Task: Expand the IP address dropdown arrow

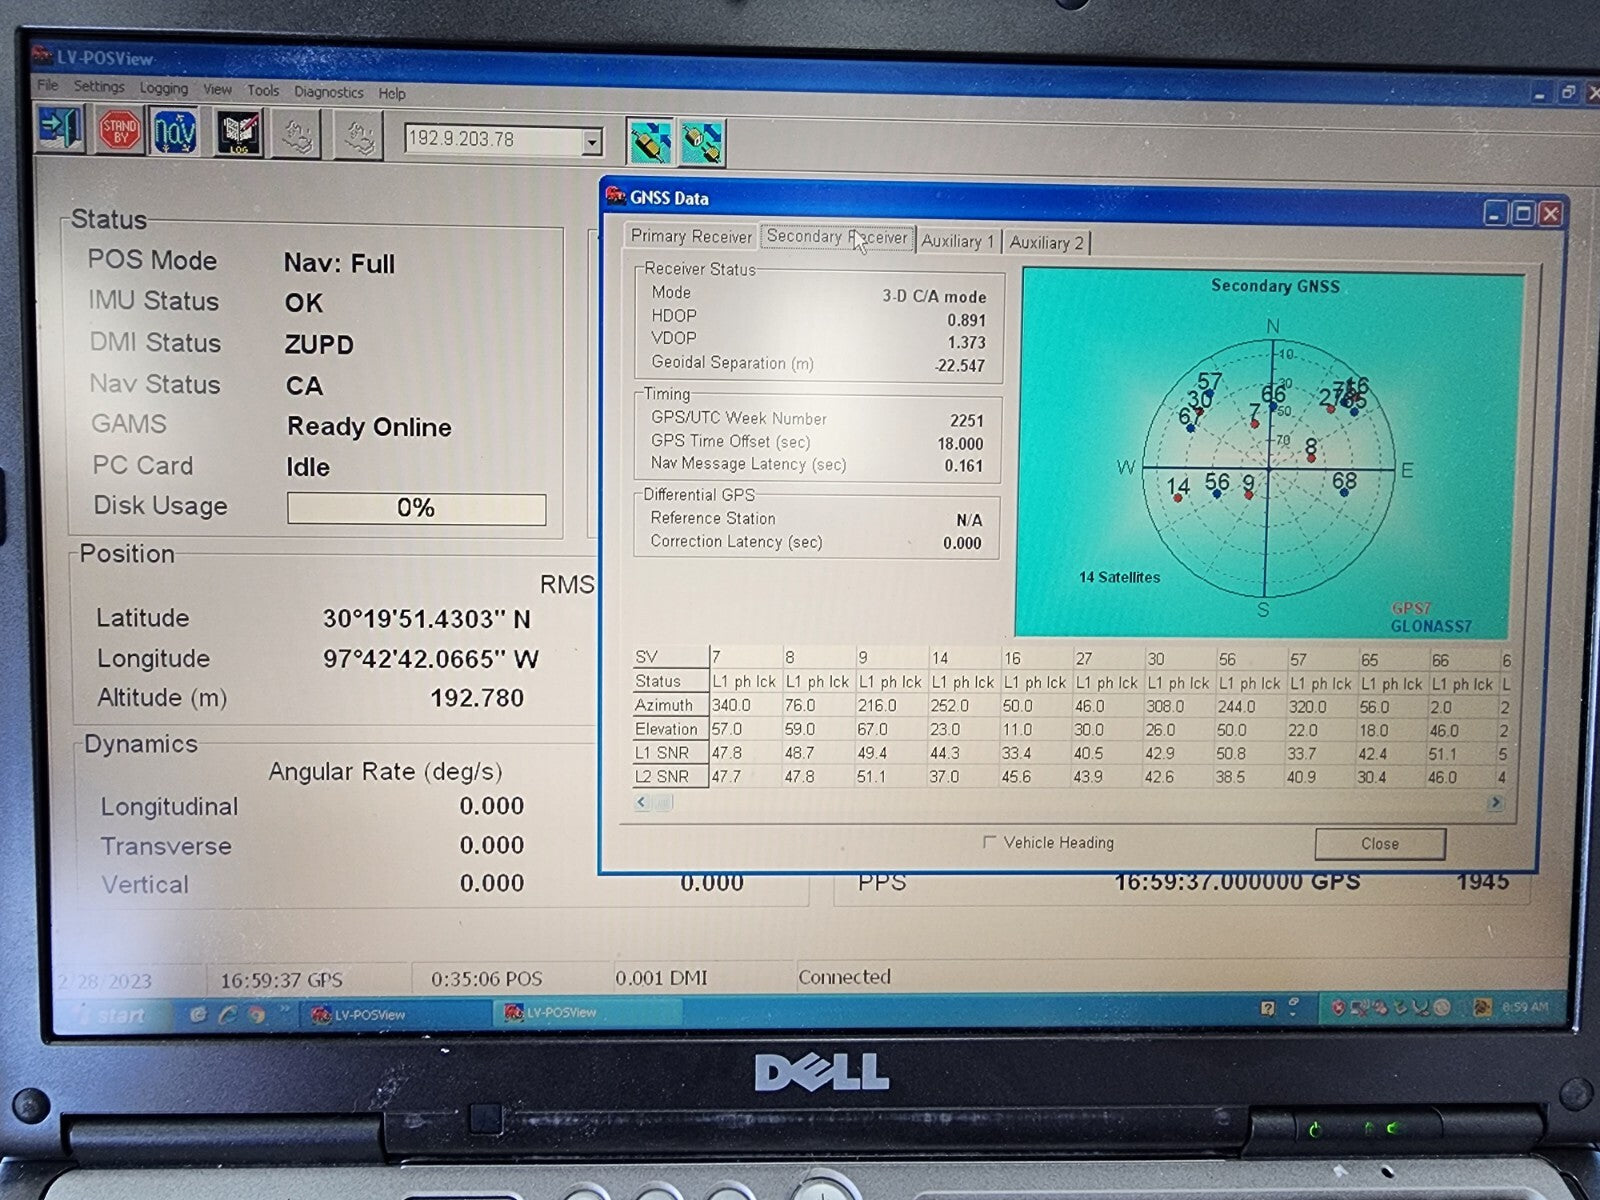Action: tap(592, 142)
